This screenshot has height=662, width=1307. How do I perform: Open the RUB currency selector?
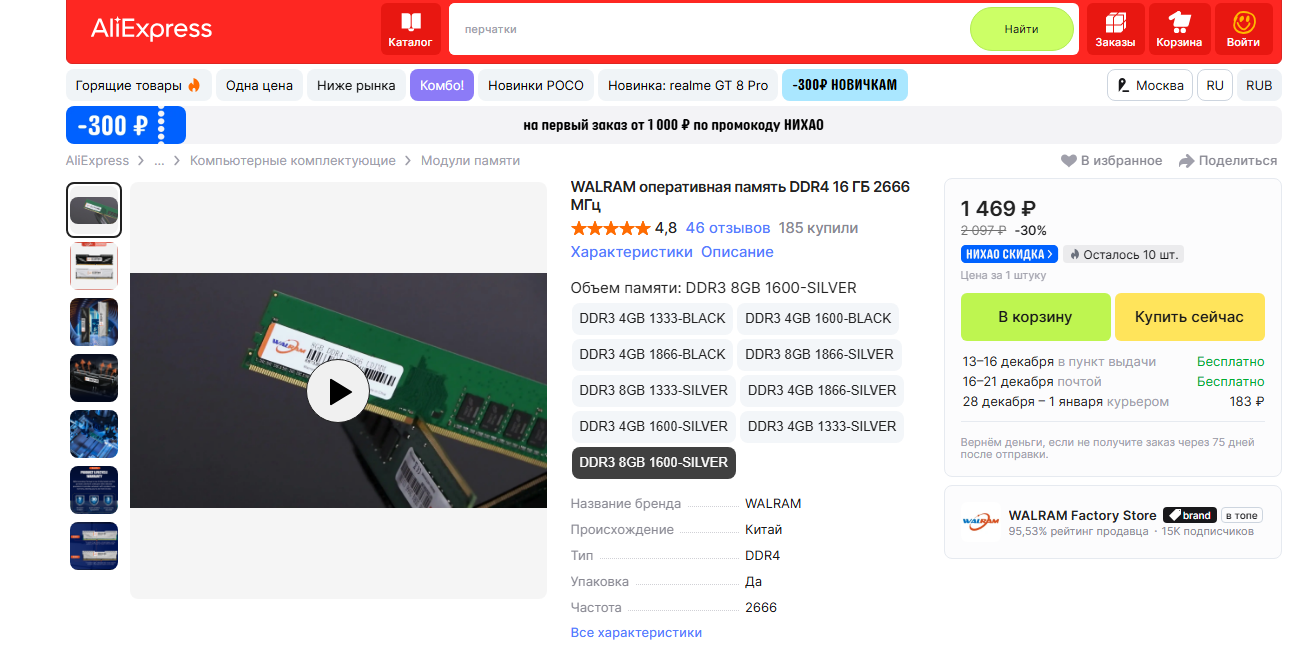(1259, 86)
